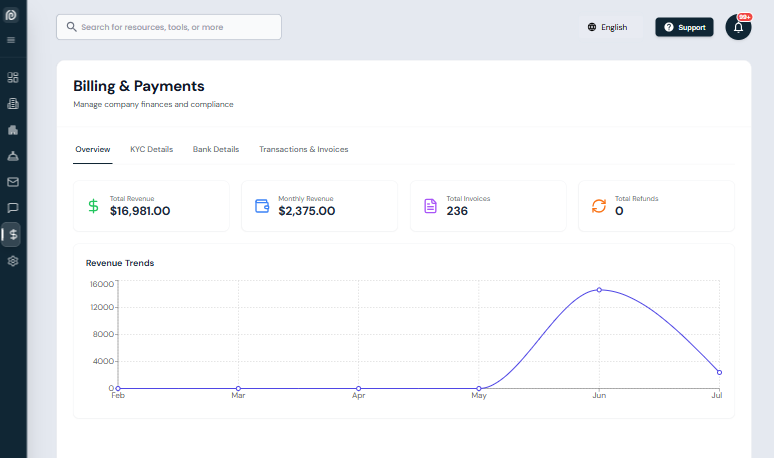
Task: Click the Support button
Action: tap(684, 27)
